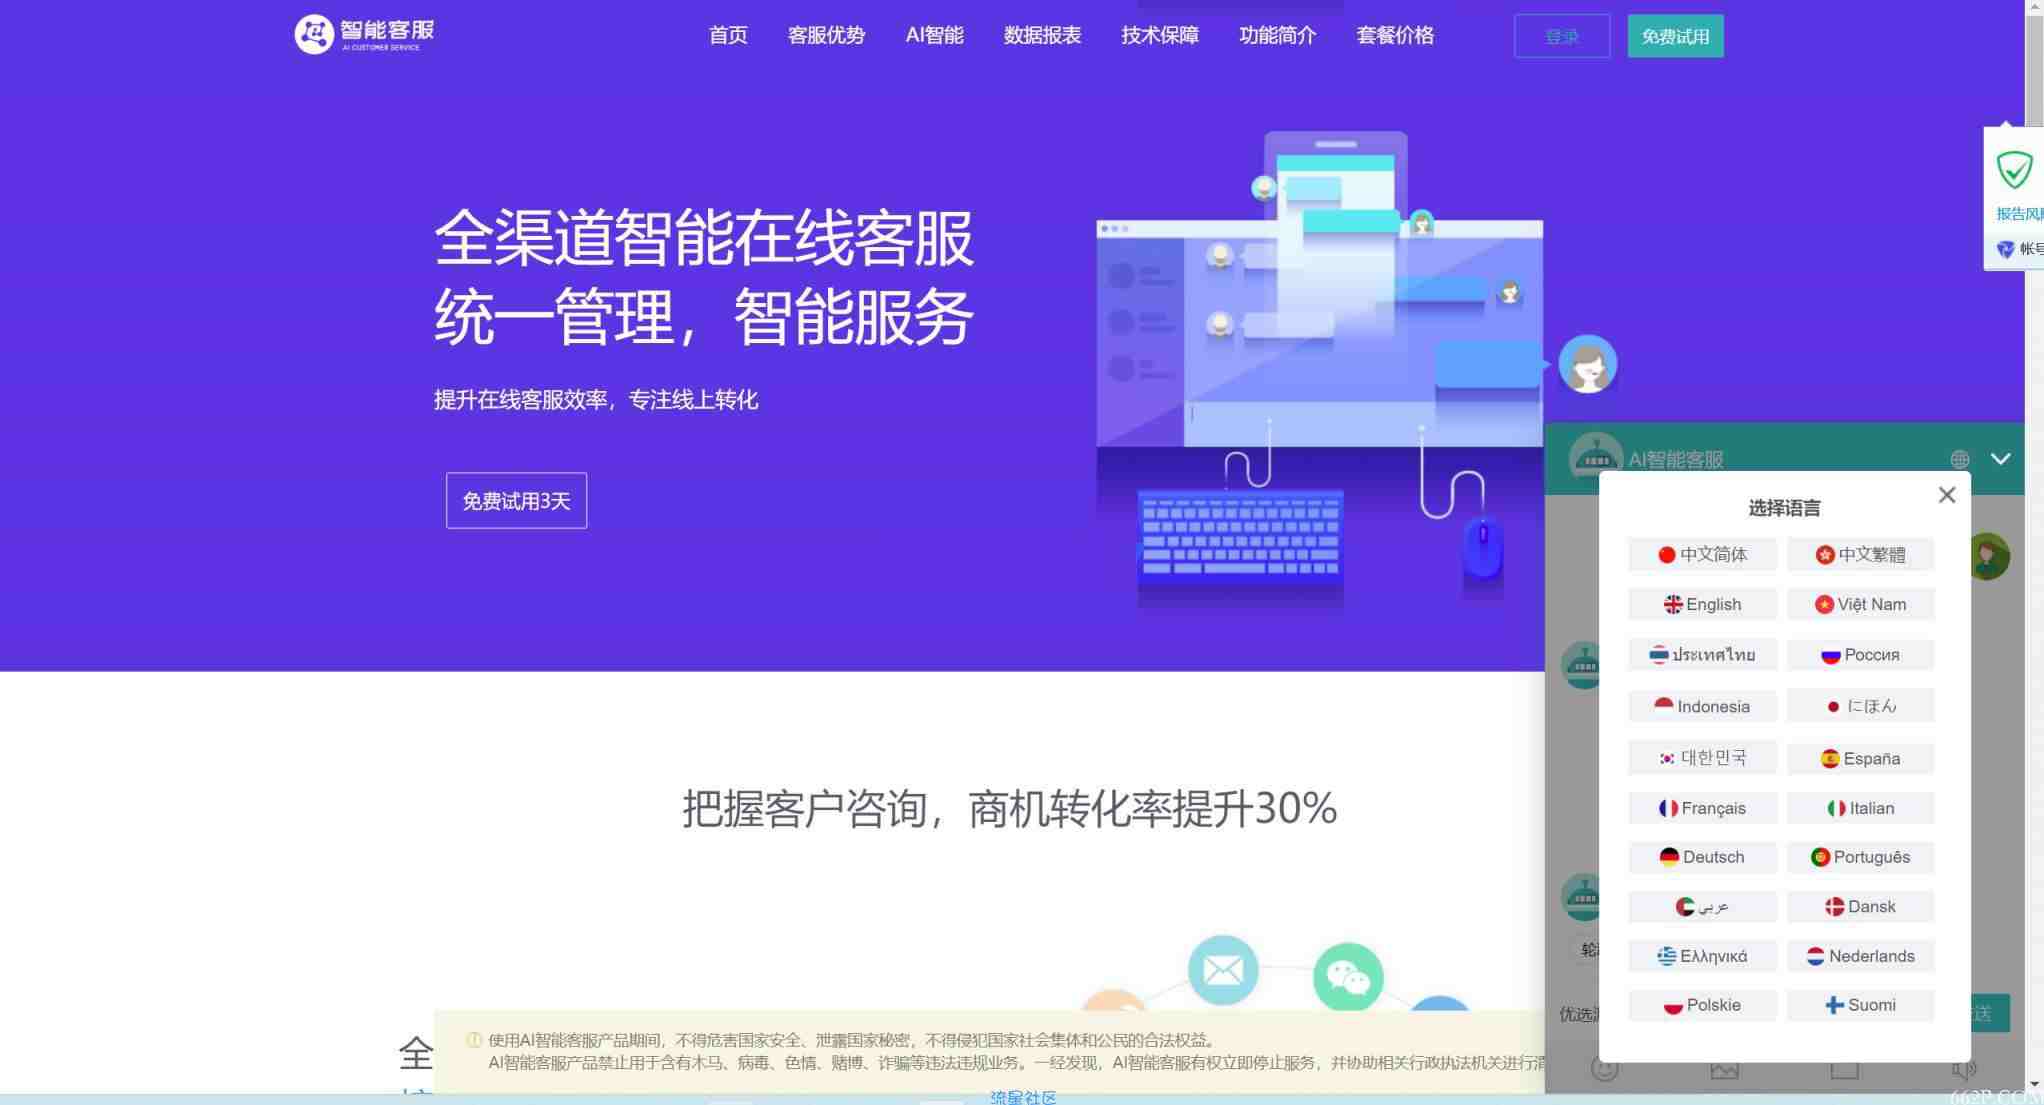Viewport: 2044px width, 1105px height.
Task: Select Français language radio button
Action: [1702, 807]
